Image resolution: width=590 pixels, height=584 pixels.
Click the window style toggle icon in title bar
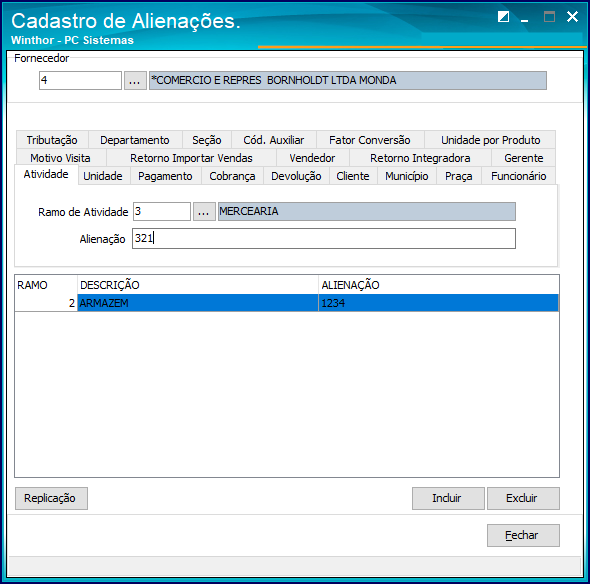503,17
